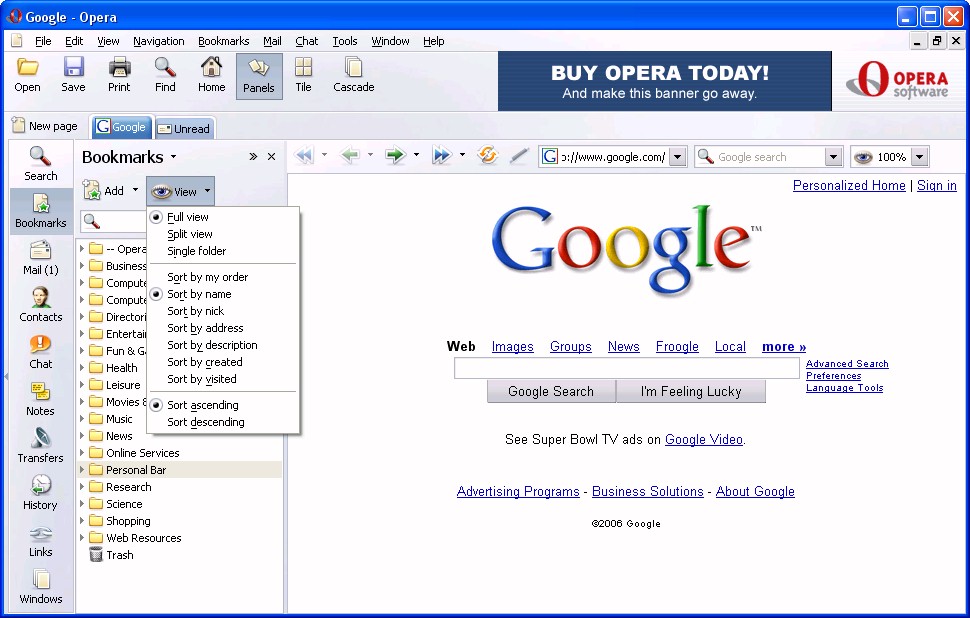Open the Sign in link
Image resolution: width=970 pixels, height=618 pixels.
pos(937,186)
